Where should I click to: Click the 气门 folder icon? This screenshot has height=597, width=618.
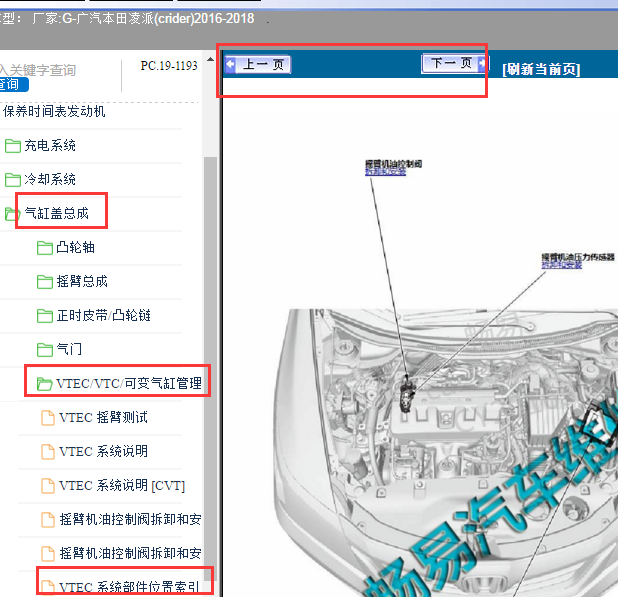click(45, 350)
